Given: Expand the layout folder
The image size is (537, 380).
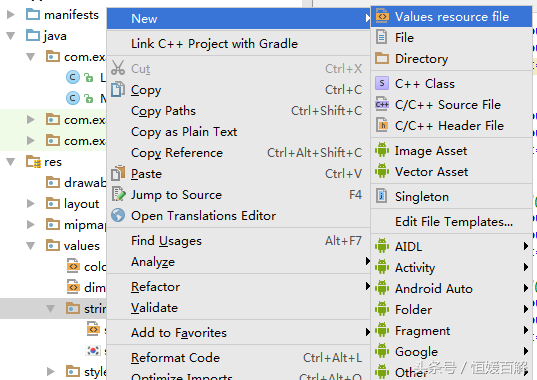Looking at the screenshot, I should (30, 204).
